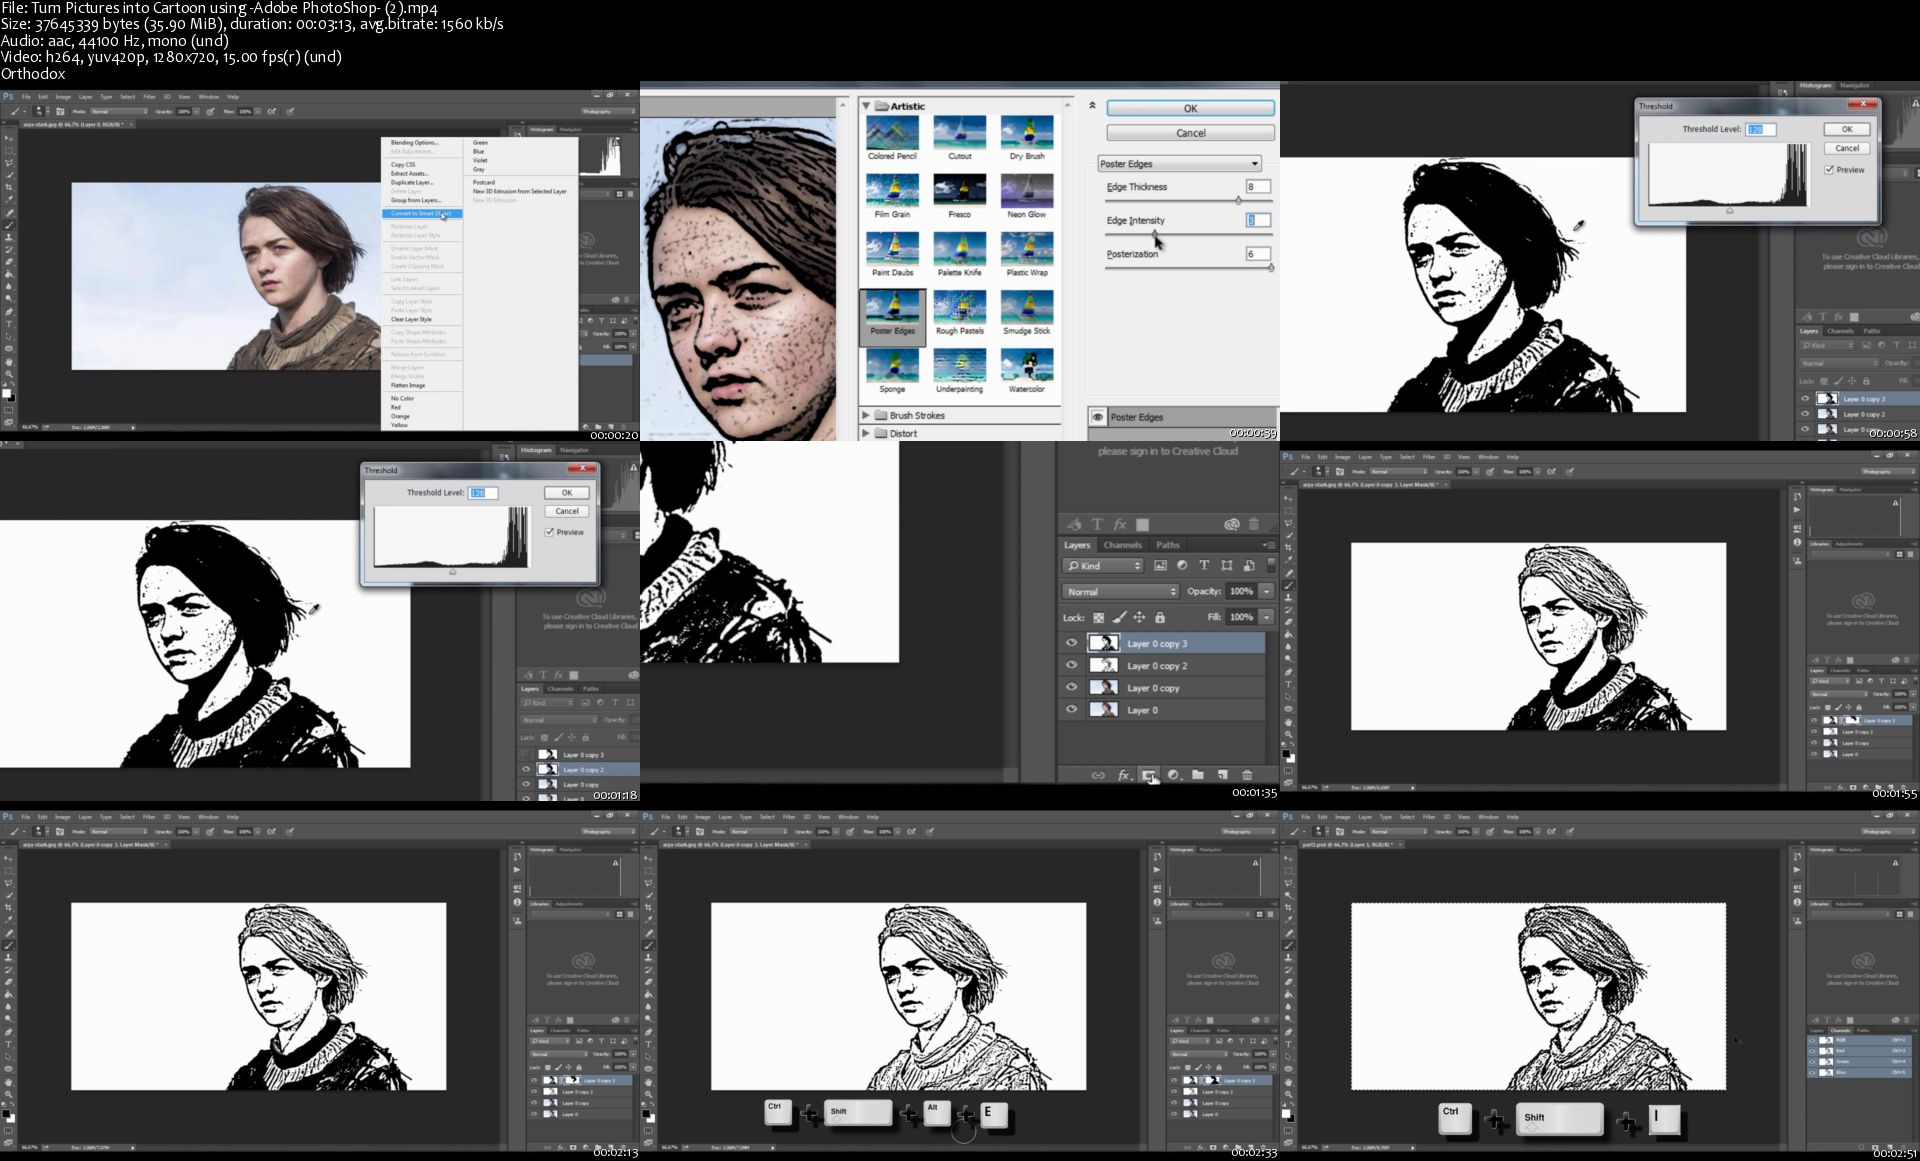Click Cancel in the Filter Gallery dialog
Viewport: 1920px width, 1161px height.
pos(1190,133)
